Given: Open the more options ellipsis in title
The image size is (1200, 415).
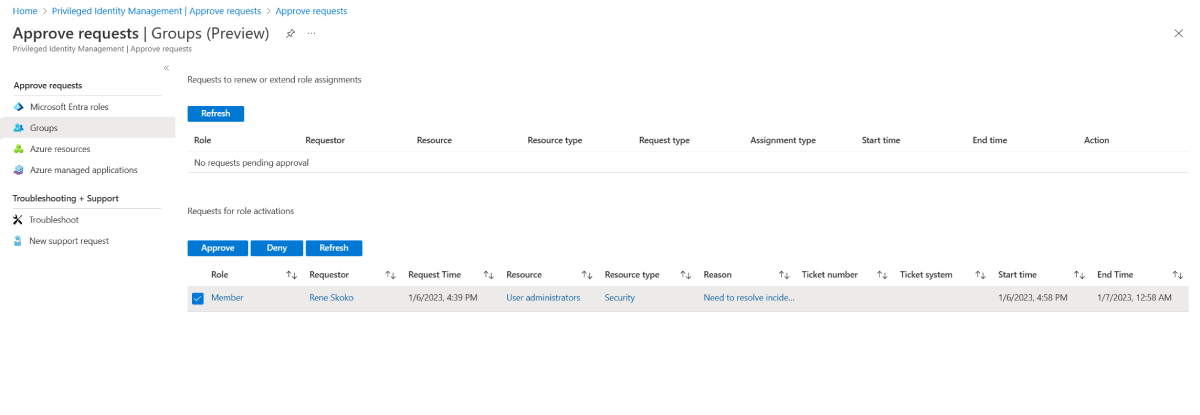Looking at the screenshot, I should 312,33.
